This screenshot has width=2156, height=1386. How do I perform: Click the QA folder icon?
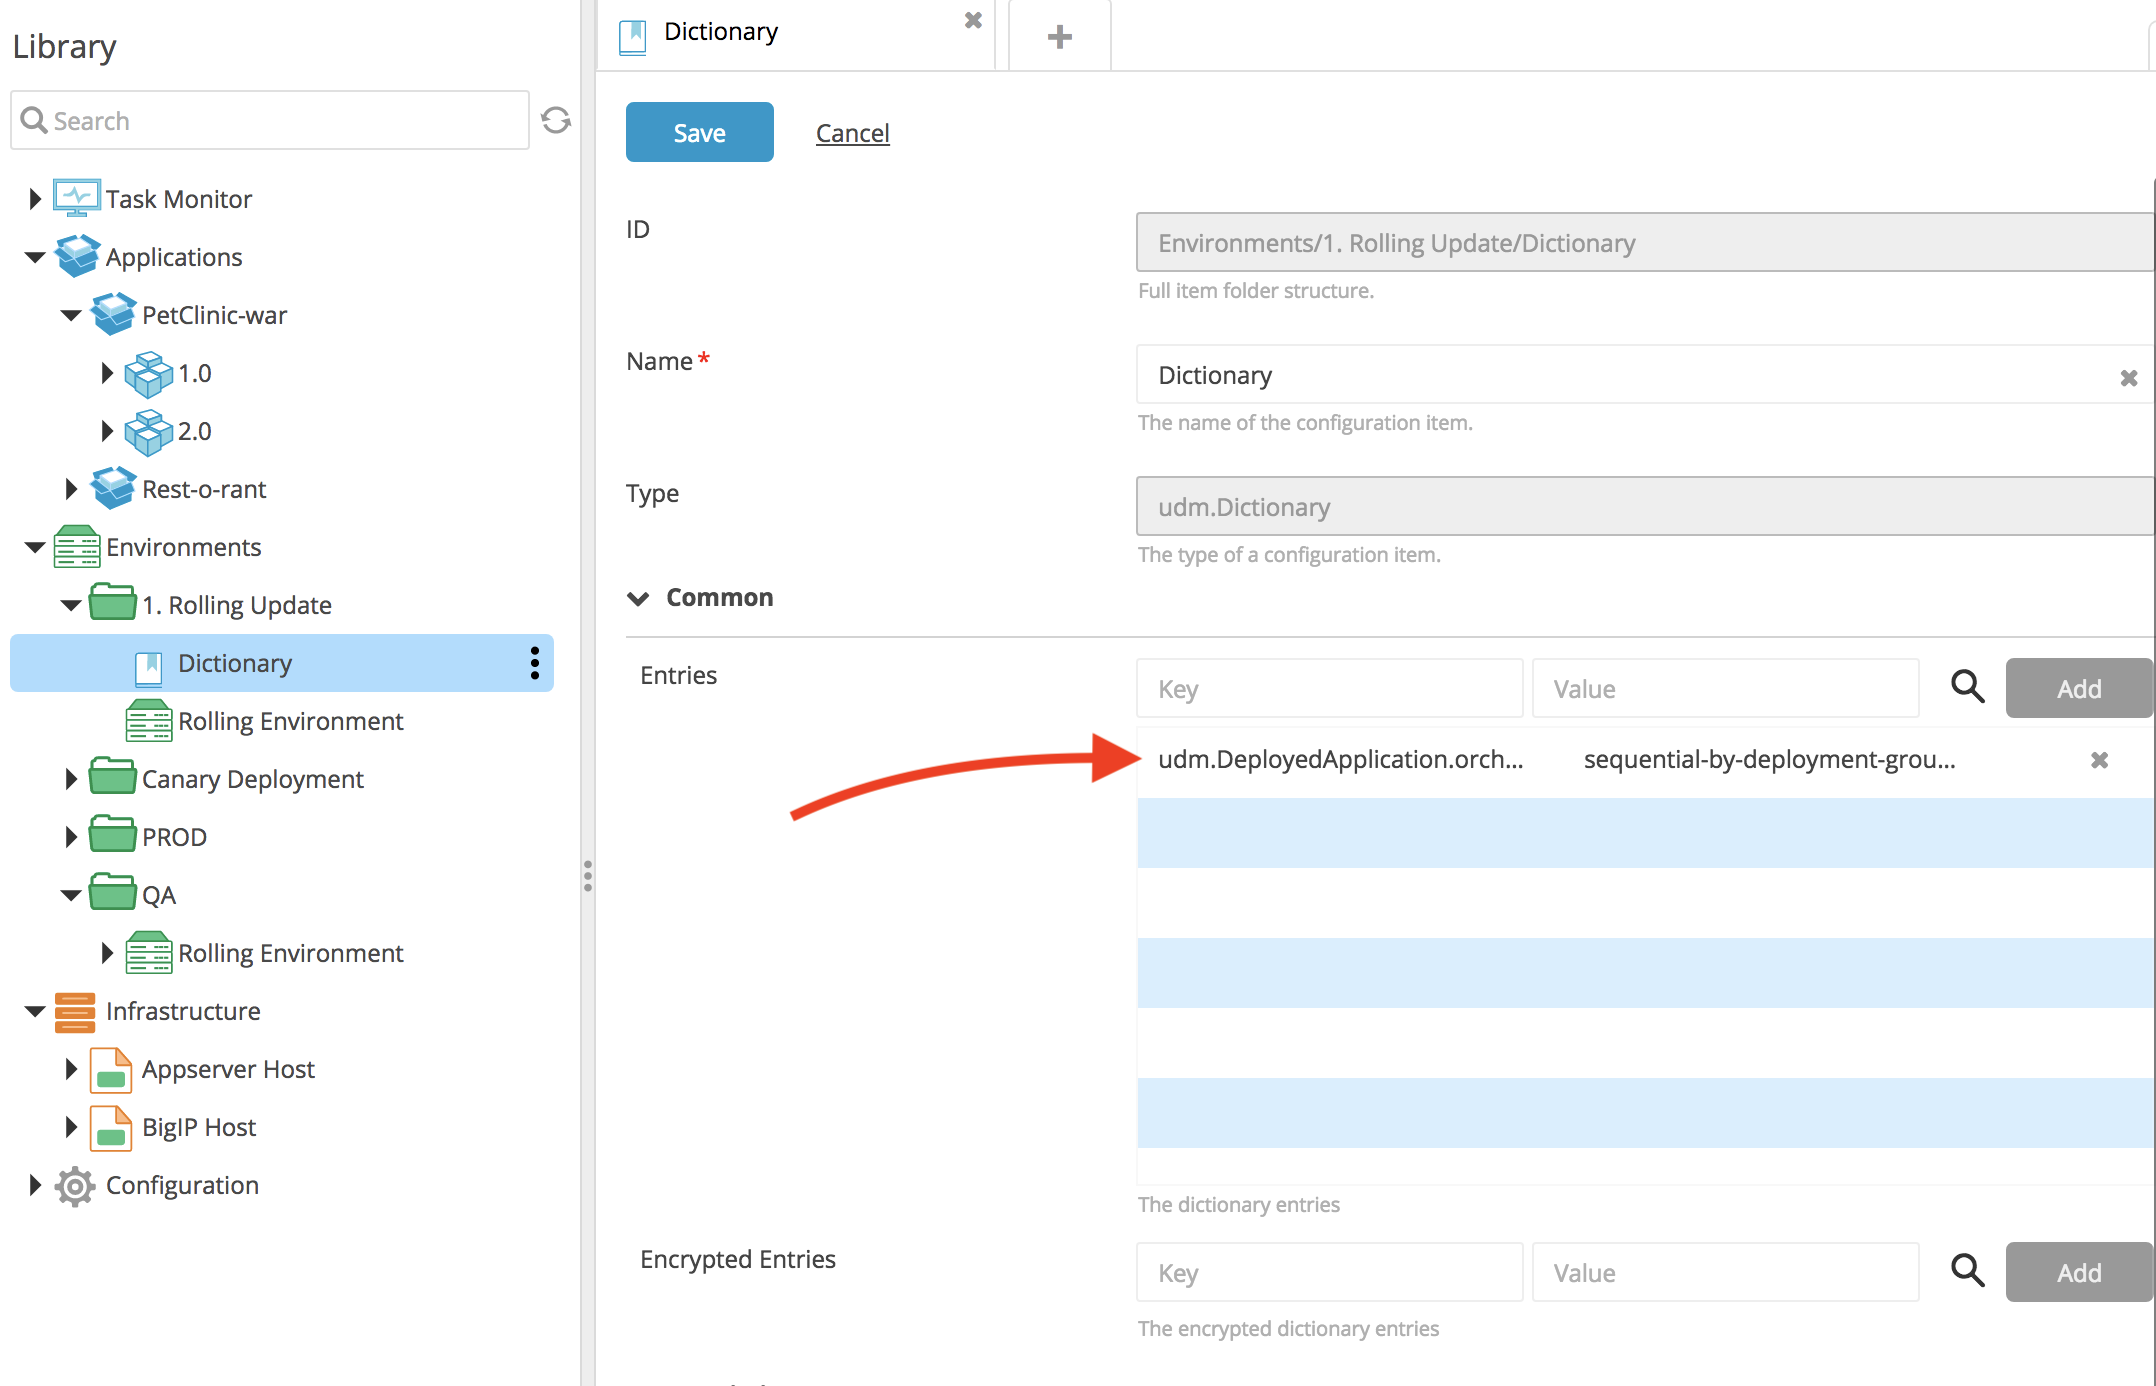[113, 893]
